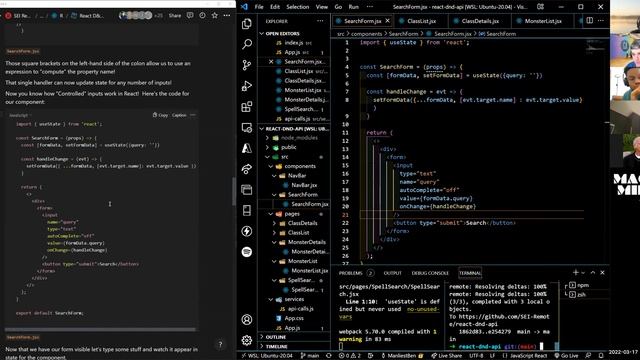The width and height of the screenshot is (640, 360).
Task: Open the Accounts icon in activity bar
Action: [247, 320]
